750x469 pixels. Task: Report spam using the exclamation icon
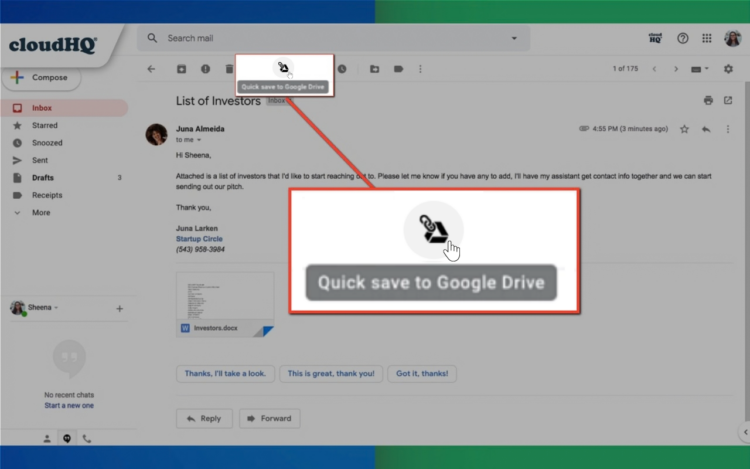(205, 69)
